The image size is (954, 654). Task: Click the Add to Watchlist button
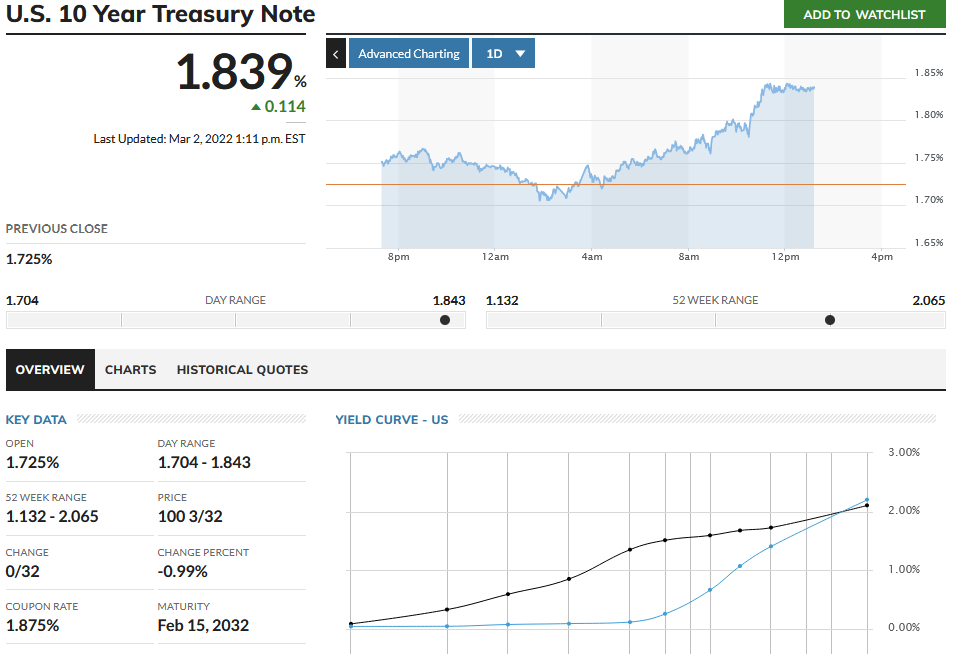(864, 14)
